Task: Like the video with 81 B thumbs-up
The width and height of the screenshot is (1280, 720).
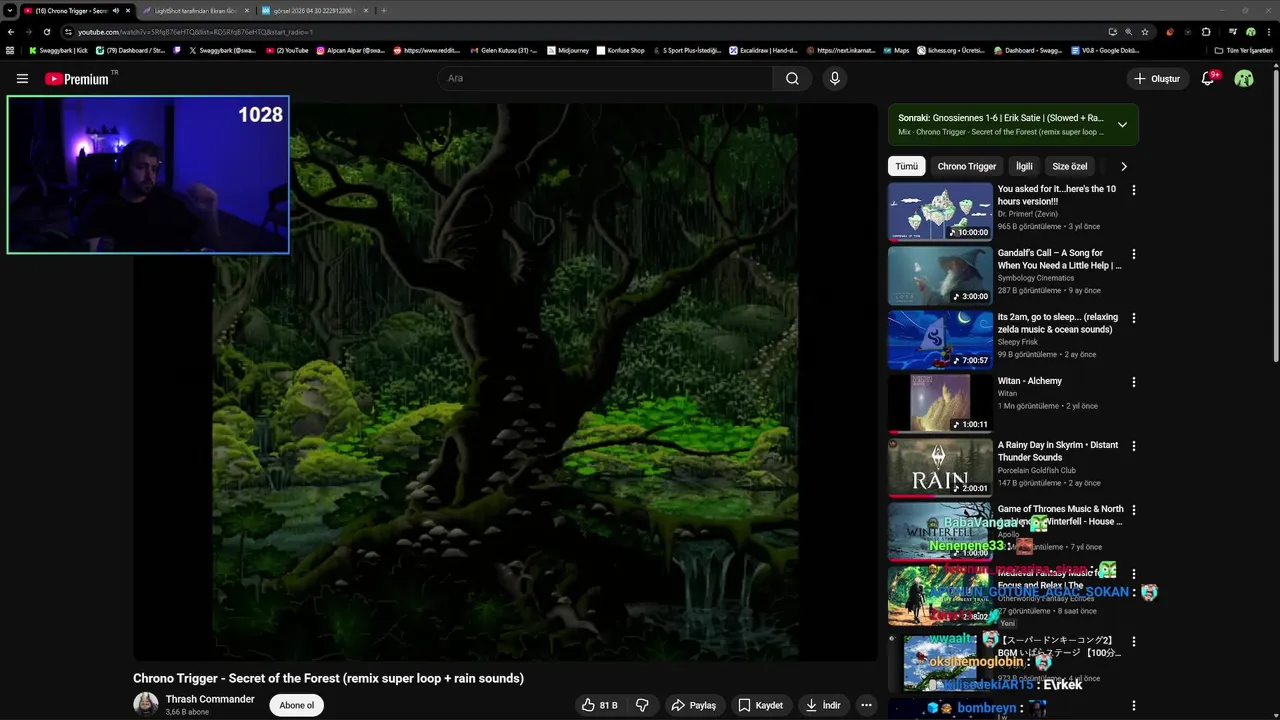Action: 599,705
